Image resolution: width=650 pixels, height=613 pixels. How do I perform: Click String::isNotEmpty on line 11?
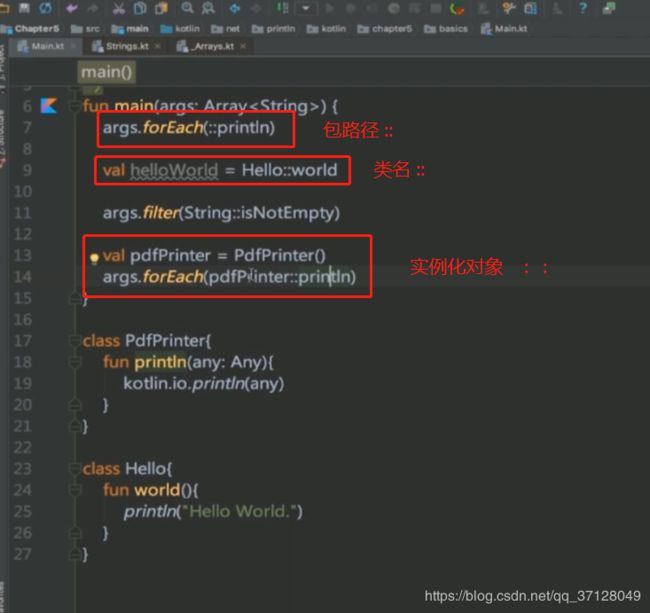(260, 213)
